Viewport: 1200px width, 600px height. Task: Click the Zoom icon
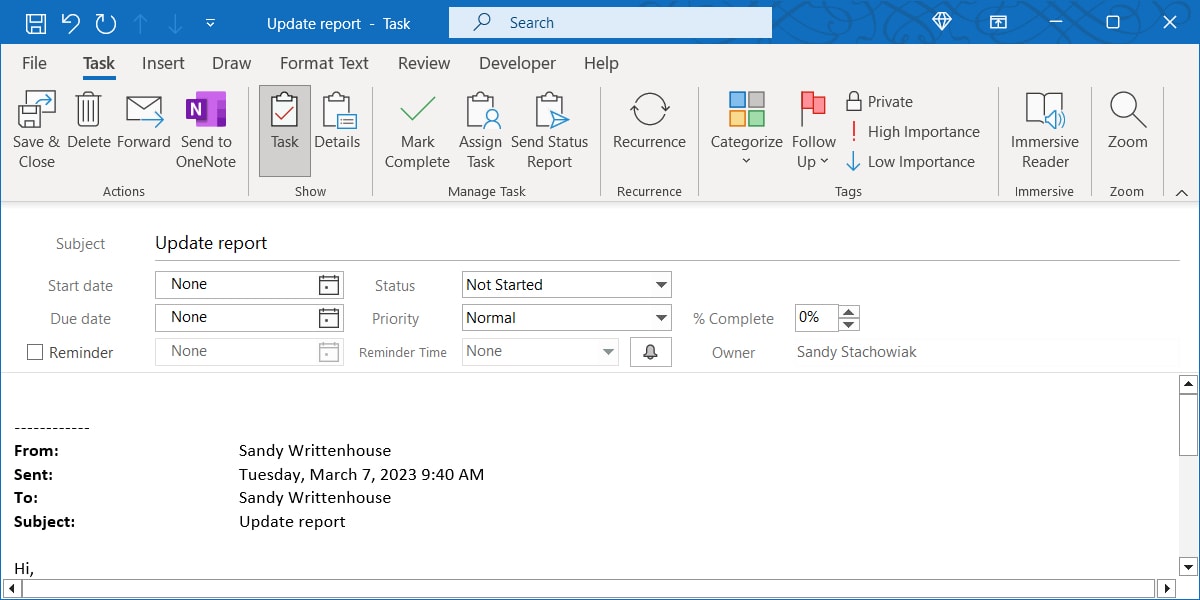(1127, 128)
